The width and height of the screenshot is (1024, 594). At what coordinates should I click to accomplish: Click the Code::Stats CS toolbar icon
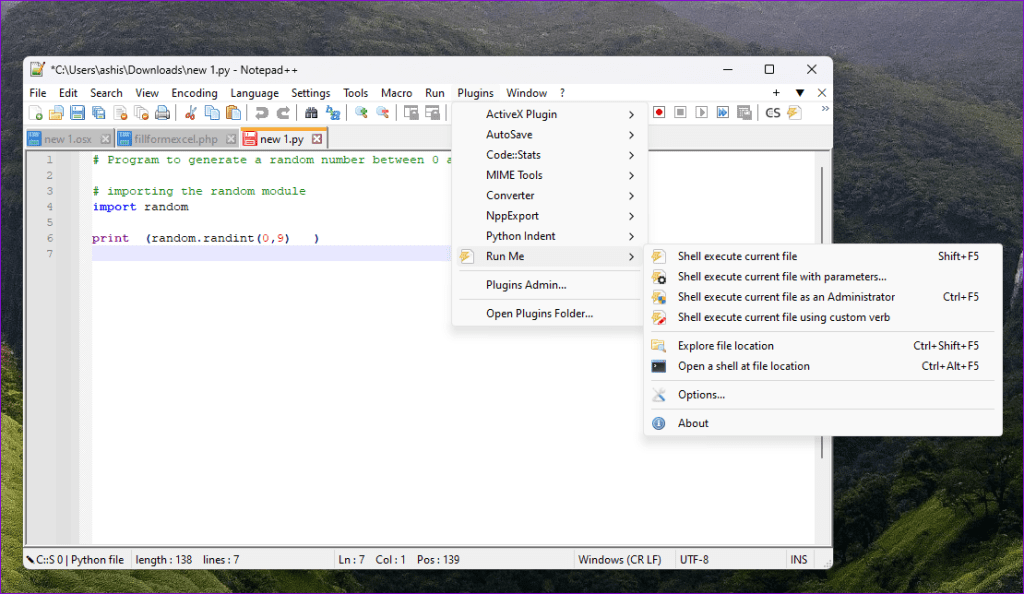pos(773,112)
